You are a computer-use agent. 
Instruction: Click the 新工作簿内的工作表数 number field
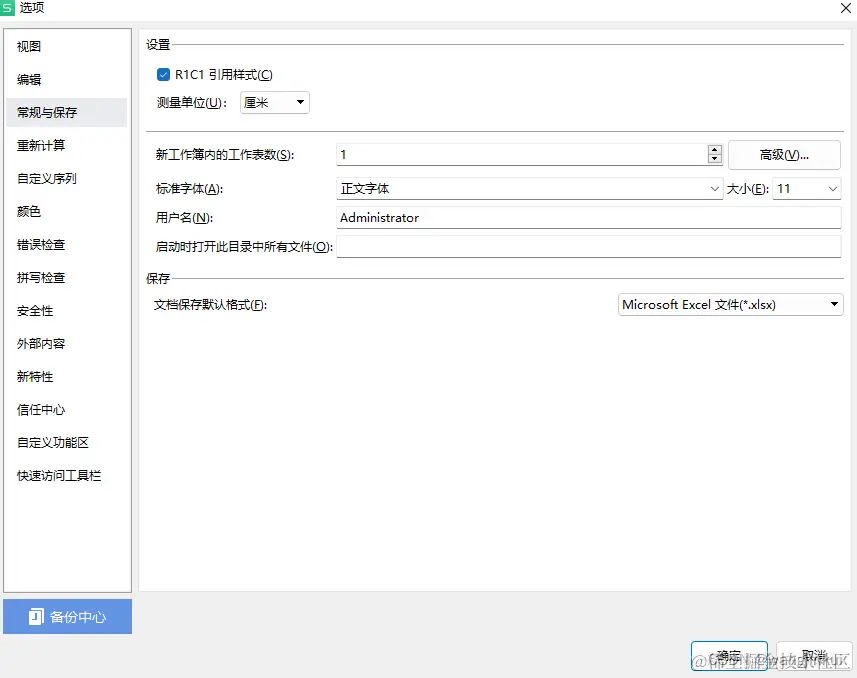[522, 155]
